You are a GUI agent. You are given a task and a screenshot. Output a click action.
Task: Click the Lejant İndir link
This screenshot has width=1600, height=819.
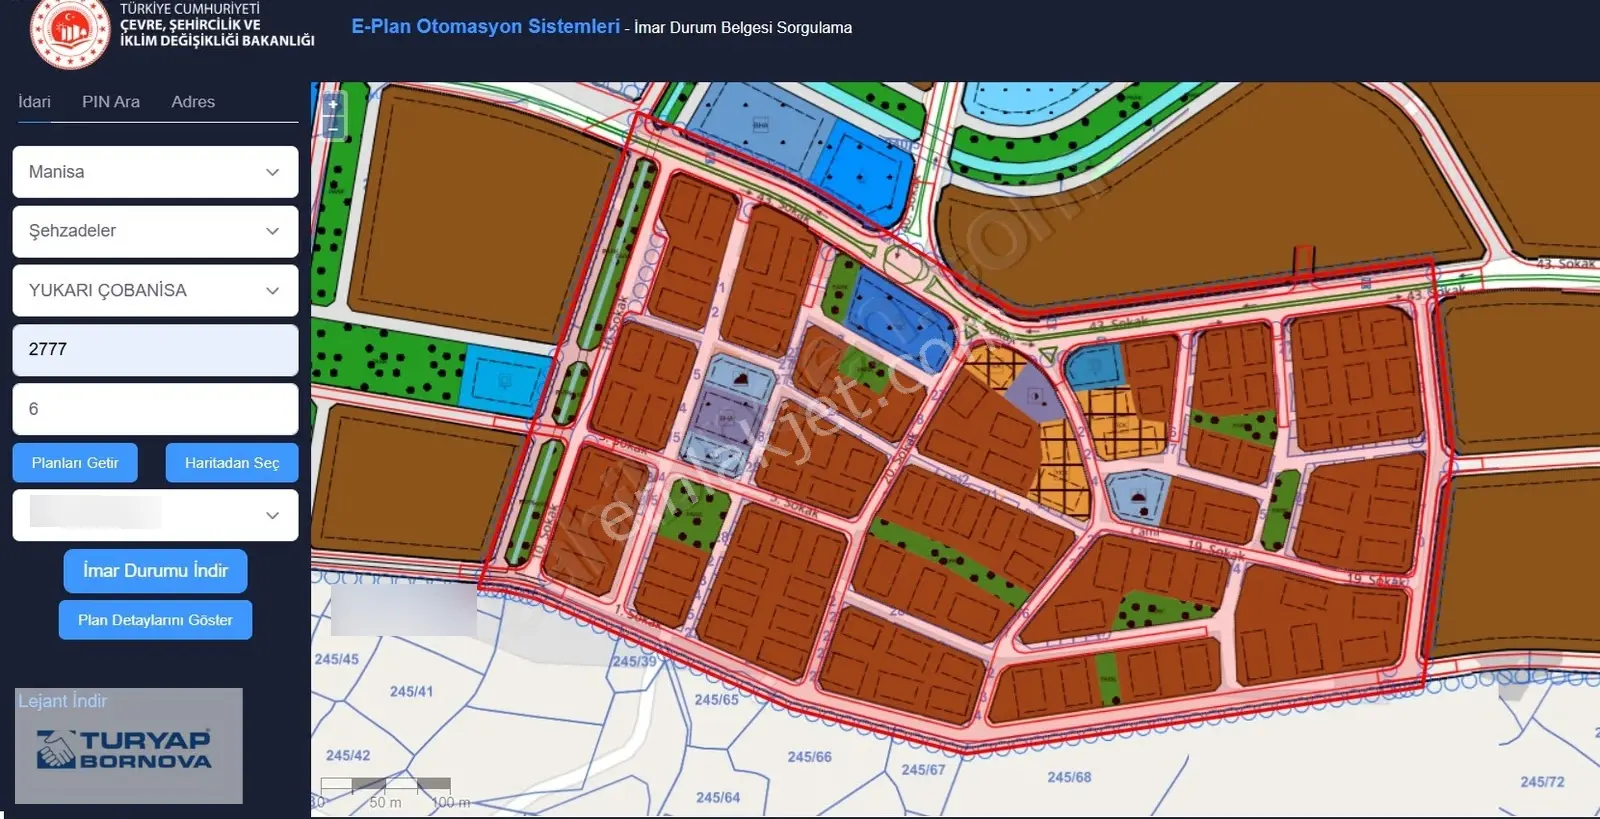point(62,701)
